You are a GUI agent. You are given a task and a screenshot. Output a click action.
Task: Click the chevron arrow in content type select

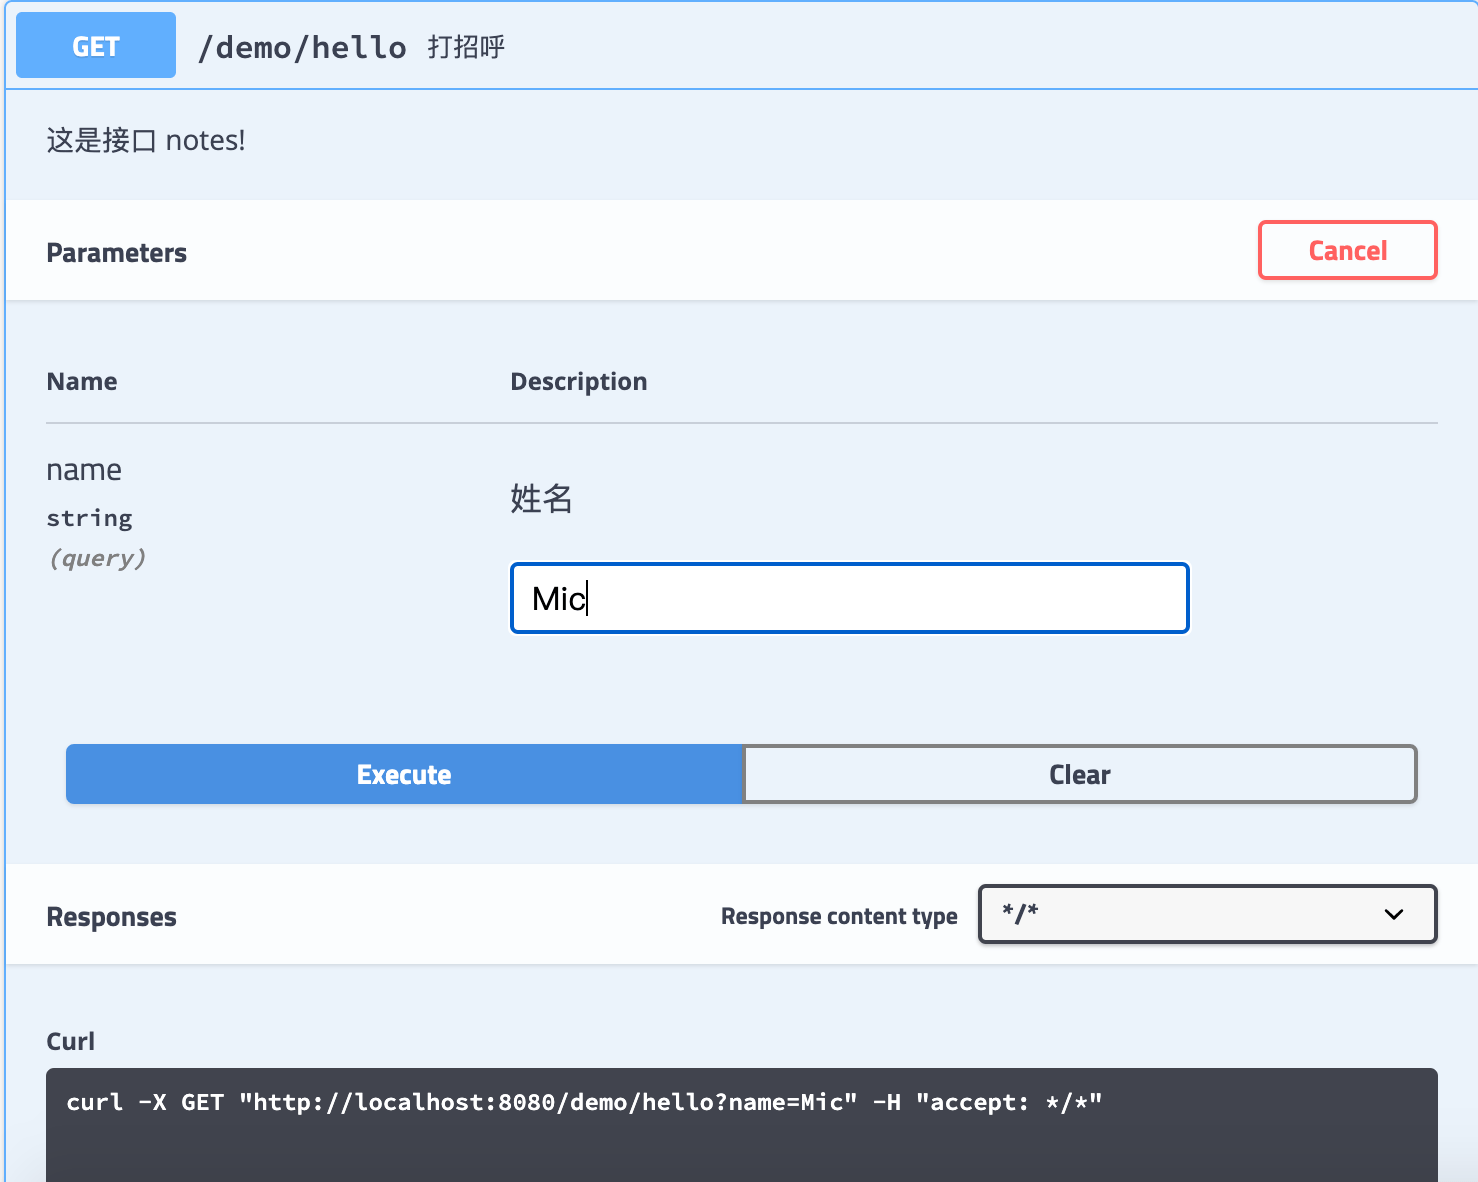click(x=1394, y=914)
